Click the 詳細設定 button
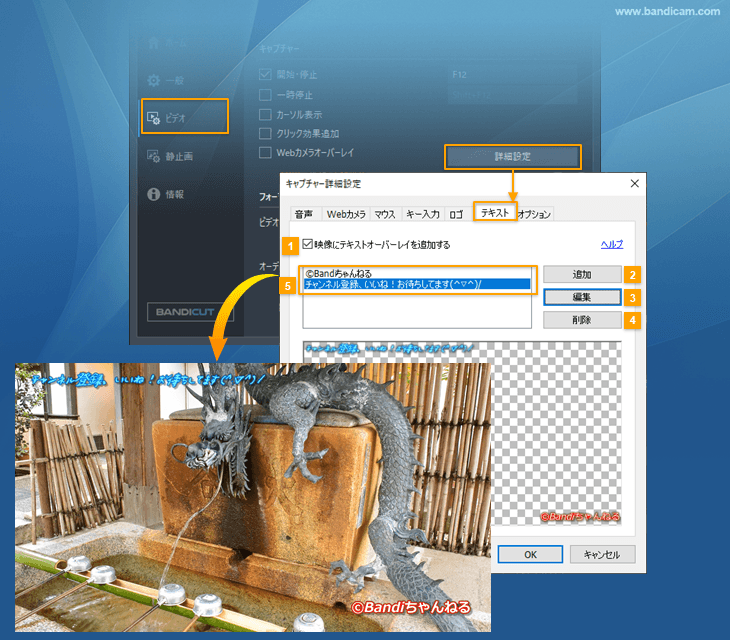Screen dimensions: 730x640 point(512,157)
